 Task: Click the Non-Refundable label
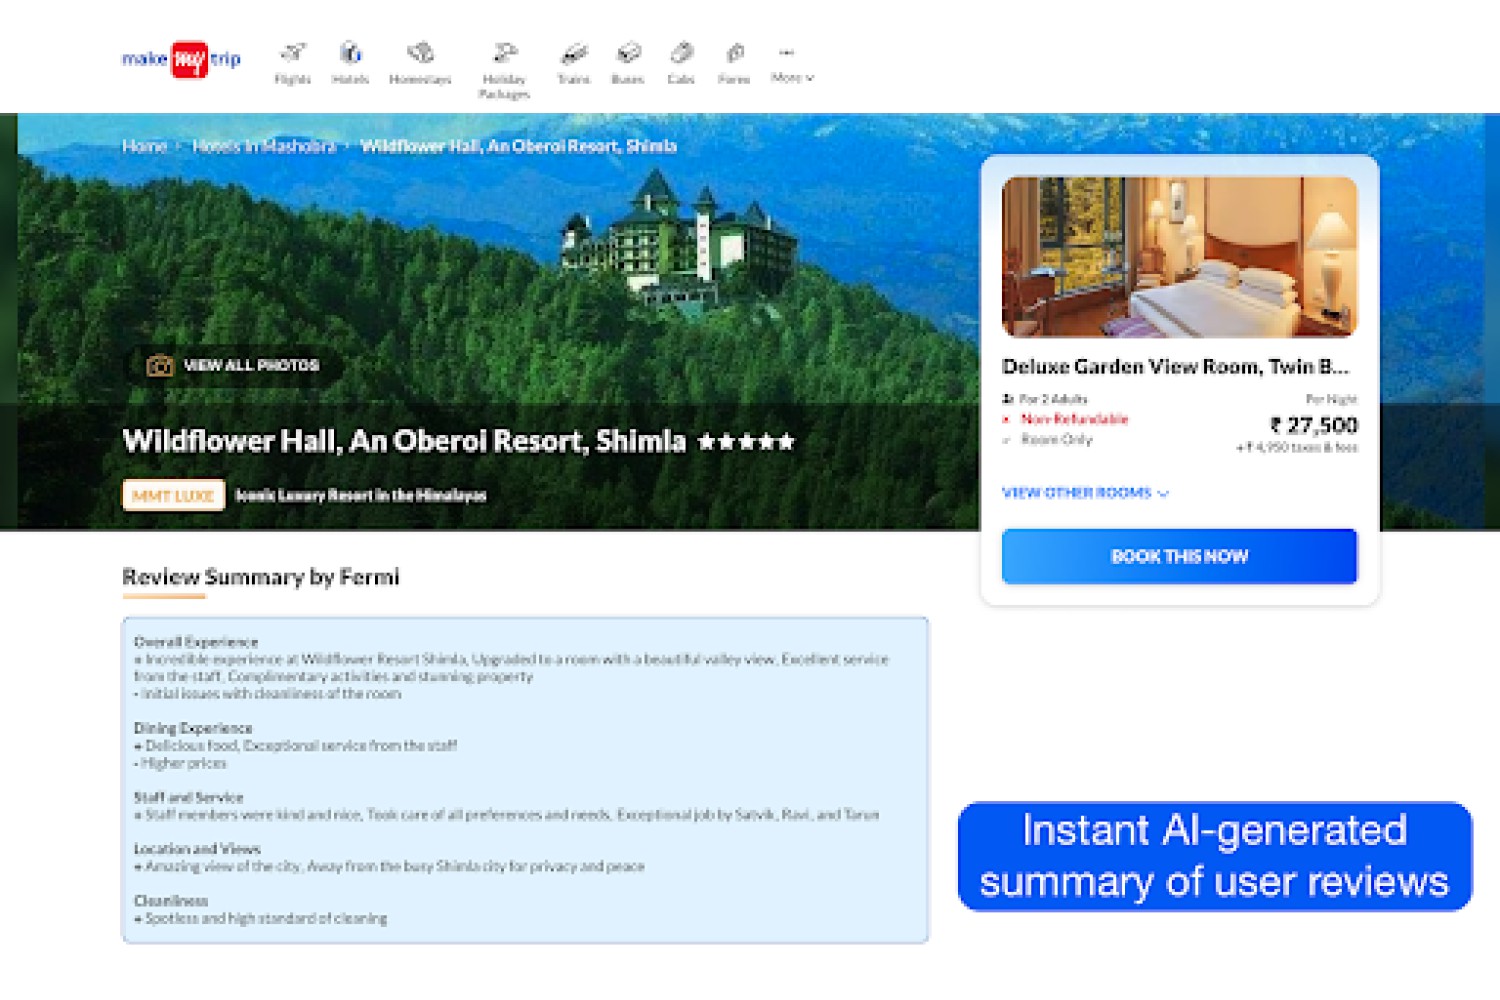coord(1074,419)
